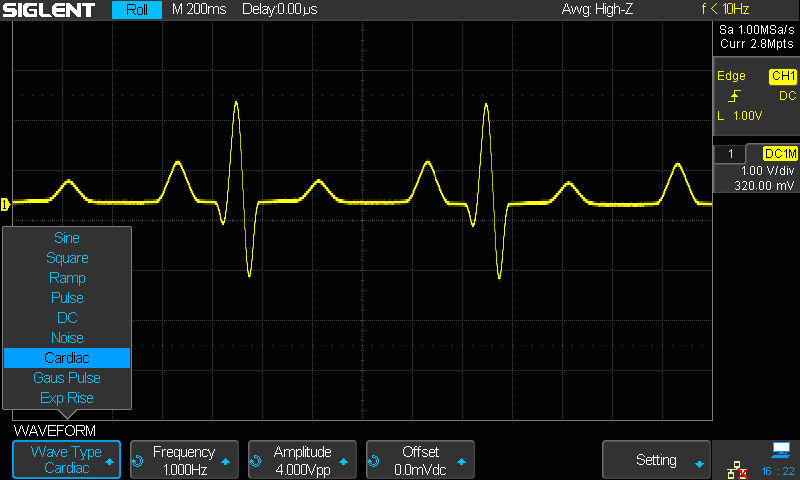The width and height of the screenshot is (800, 480).
Task: Choose Gaus Pulse waveform
Action: [x=67, y=378]
